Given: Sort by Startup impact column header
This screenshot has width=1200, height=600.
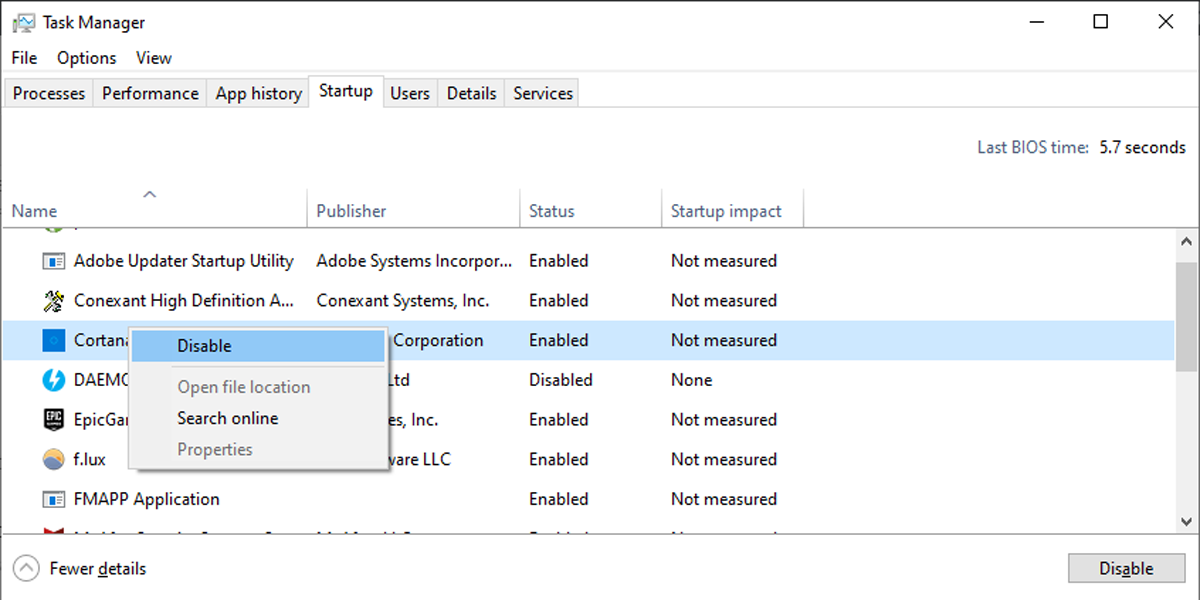Looking at the screenshot, I should click(726, 211).
